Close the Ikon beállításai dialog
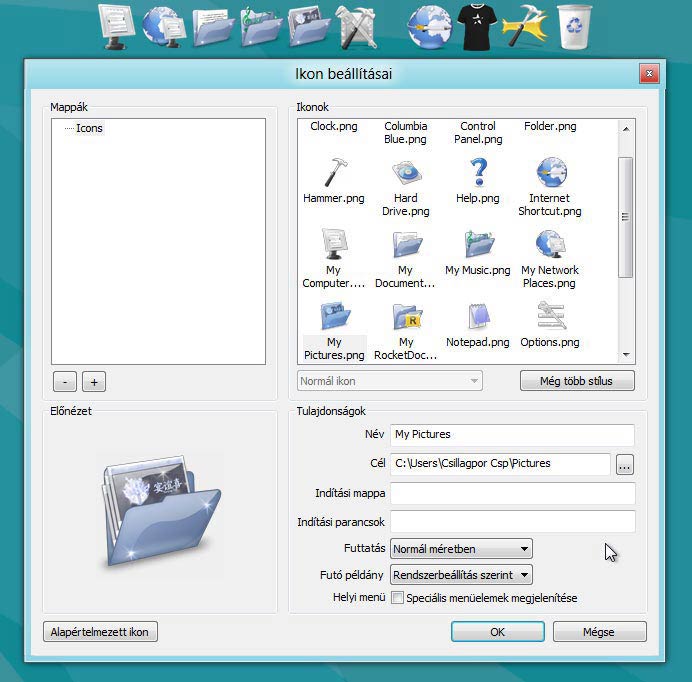 click(x=649, y=74)
